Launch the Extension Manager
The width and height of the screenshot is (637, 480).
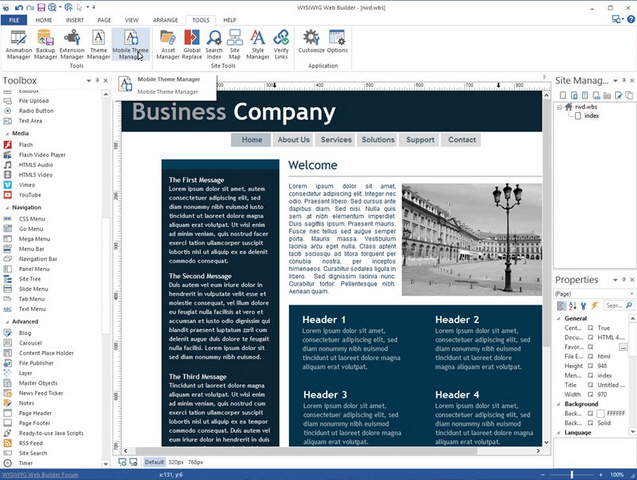(x=72, y=44)
